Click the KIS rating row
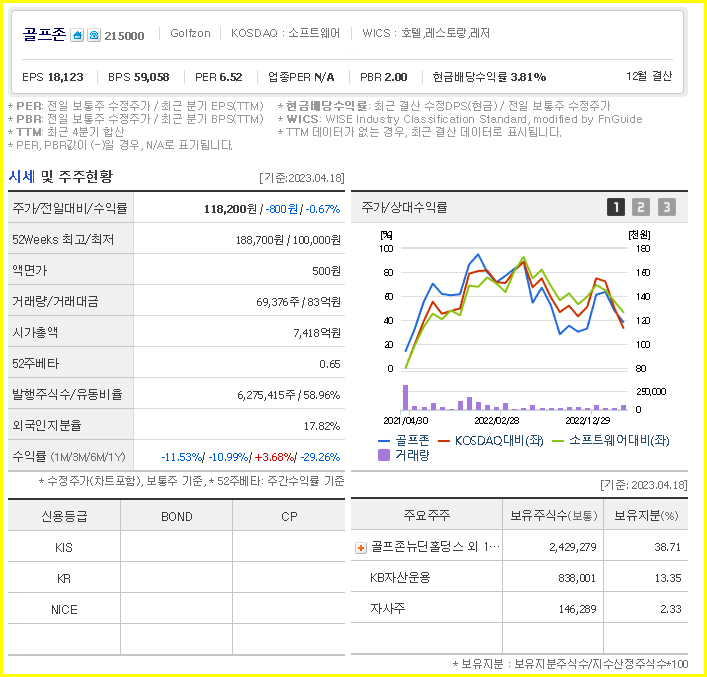Image resolution: width=707 pixels, height=677 pixels. tap(176, 547)
